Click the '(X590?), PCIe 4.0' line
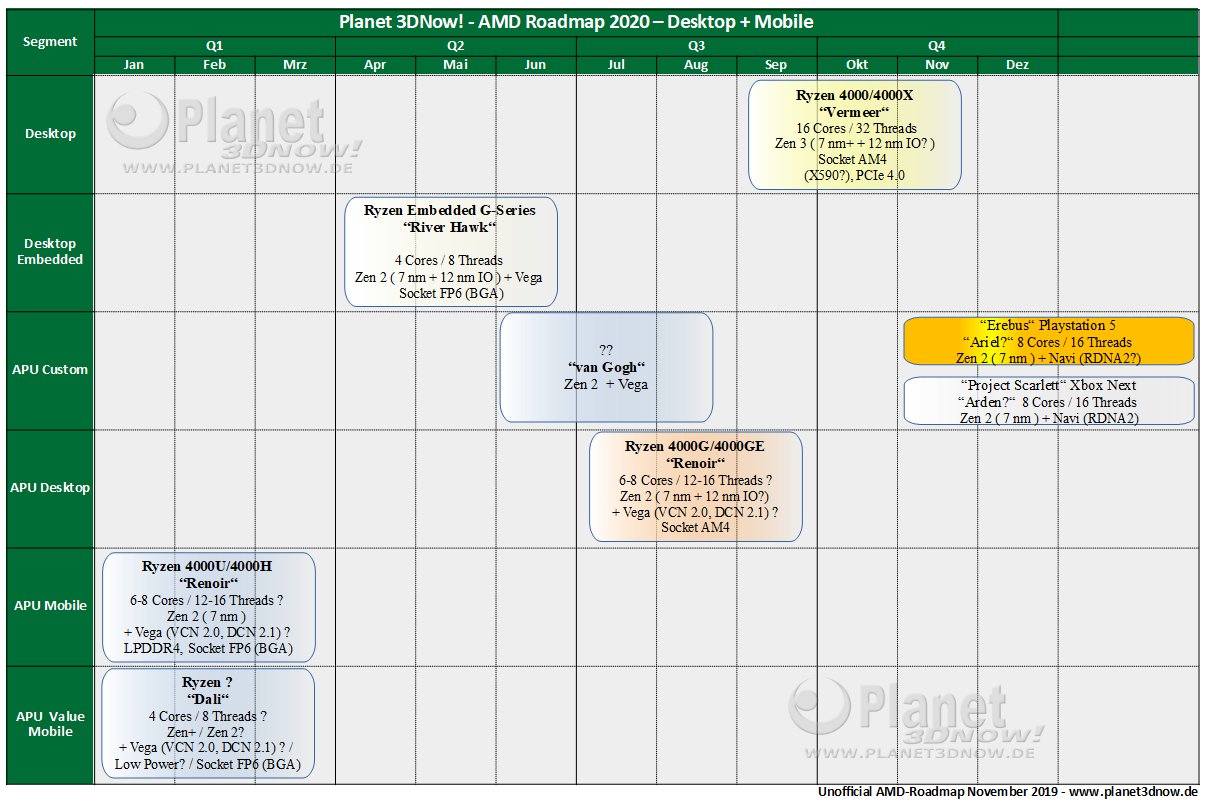This screenshot has width=1210, height=806. tap(855, 176)
